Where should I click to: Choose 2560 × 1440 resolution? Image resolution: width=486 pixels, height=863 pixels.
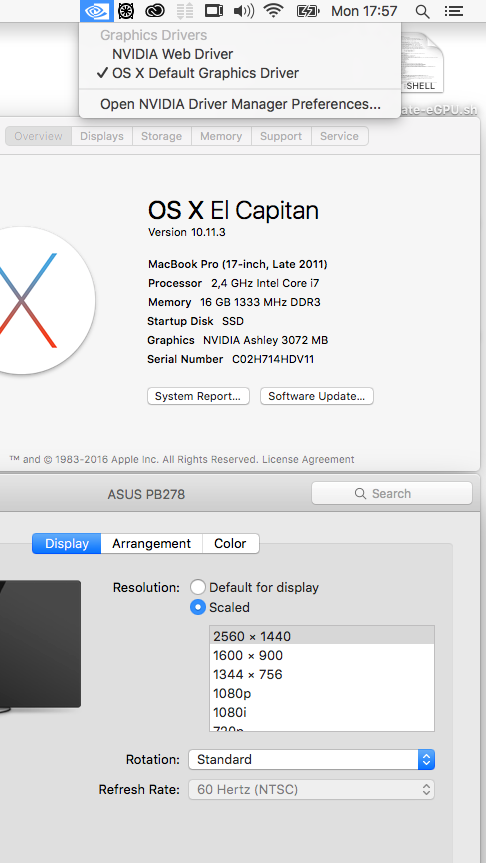coord(322,636)
